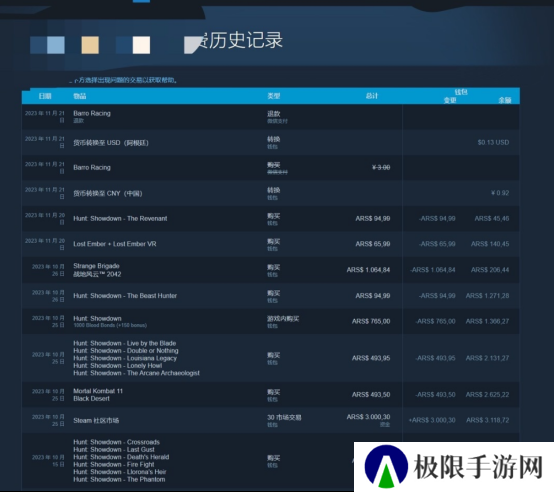Click the ARS$ 45,46 balance value
554x492 pixels.
pos(492,219)
